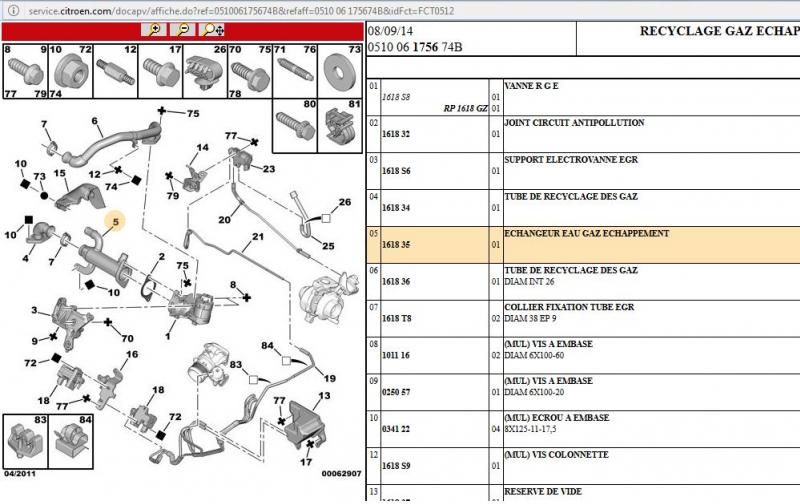Select row RESERVE DE VIDE
The image size is (800, 504).
pos(583,494)
